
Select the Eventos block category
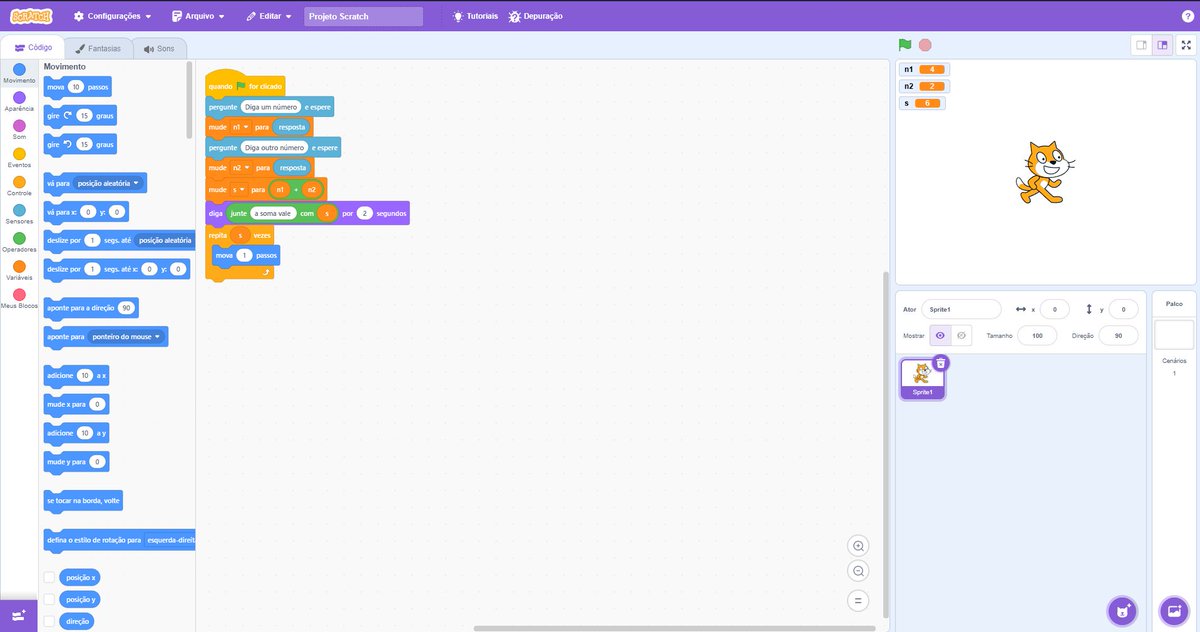19,158
